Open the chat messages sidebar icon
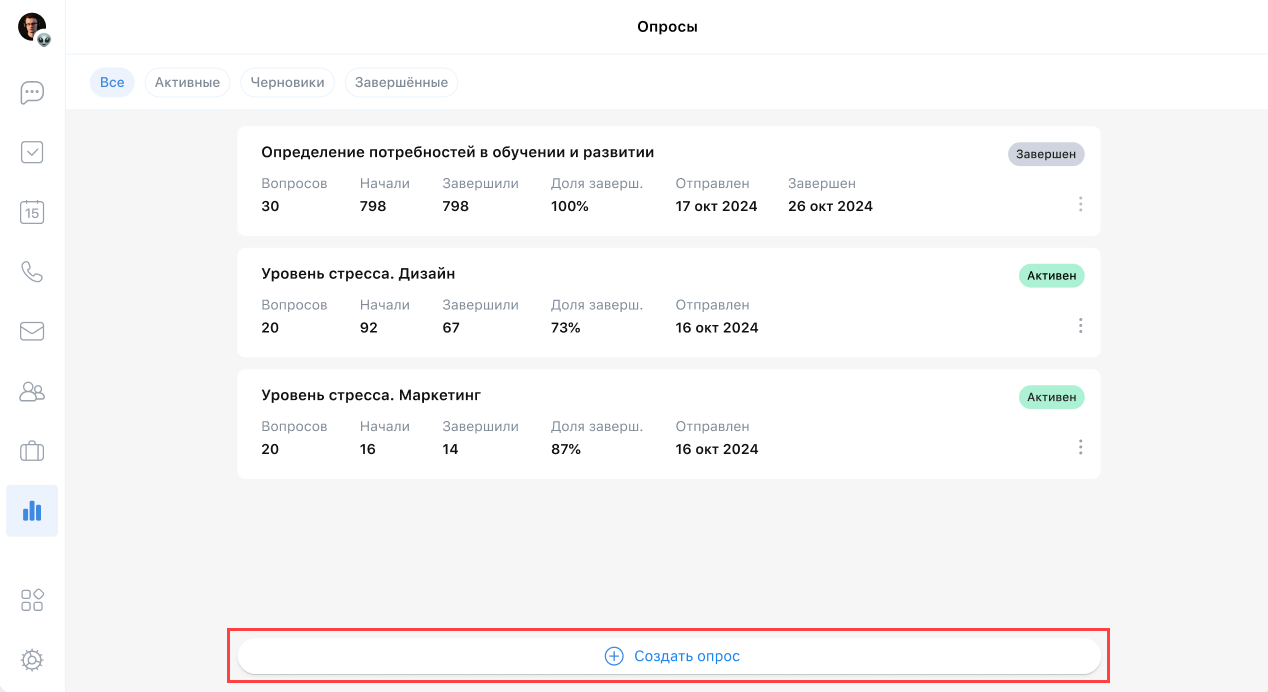The height and width of the screenshot is (692, 1268). 32,93
